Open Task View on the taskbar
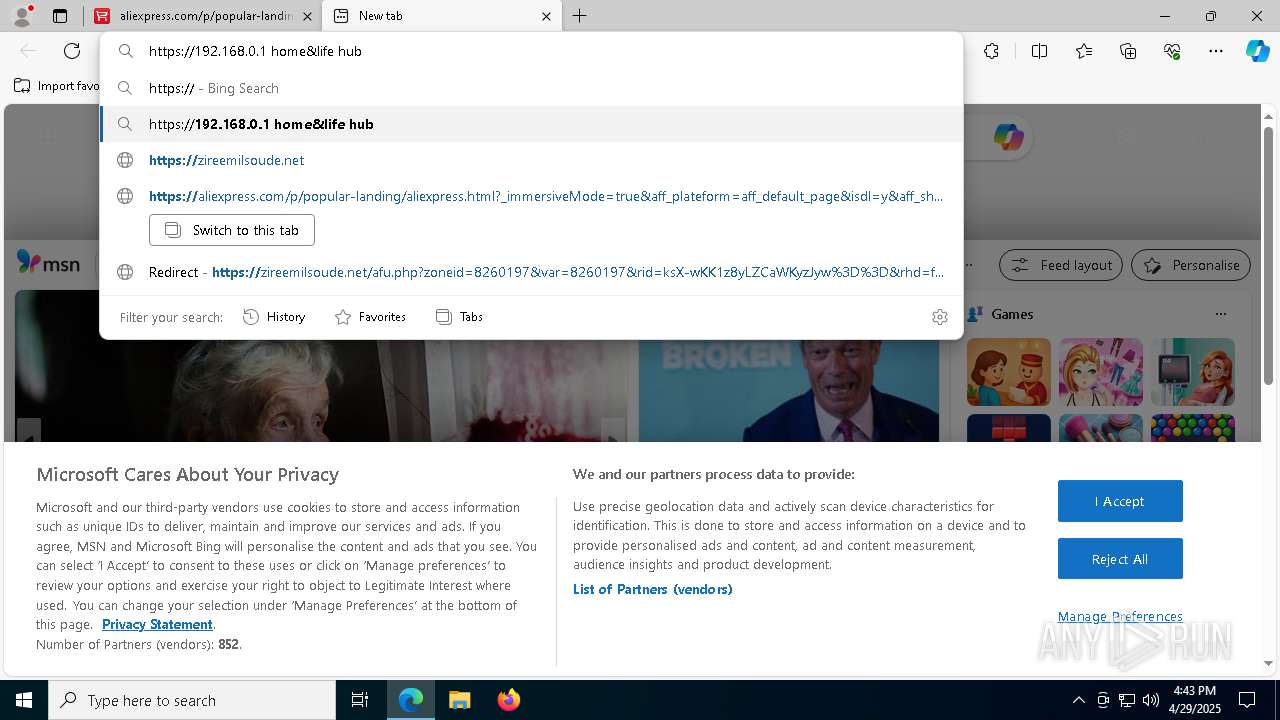 (x=360, y=700)
